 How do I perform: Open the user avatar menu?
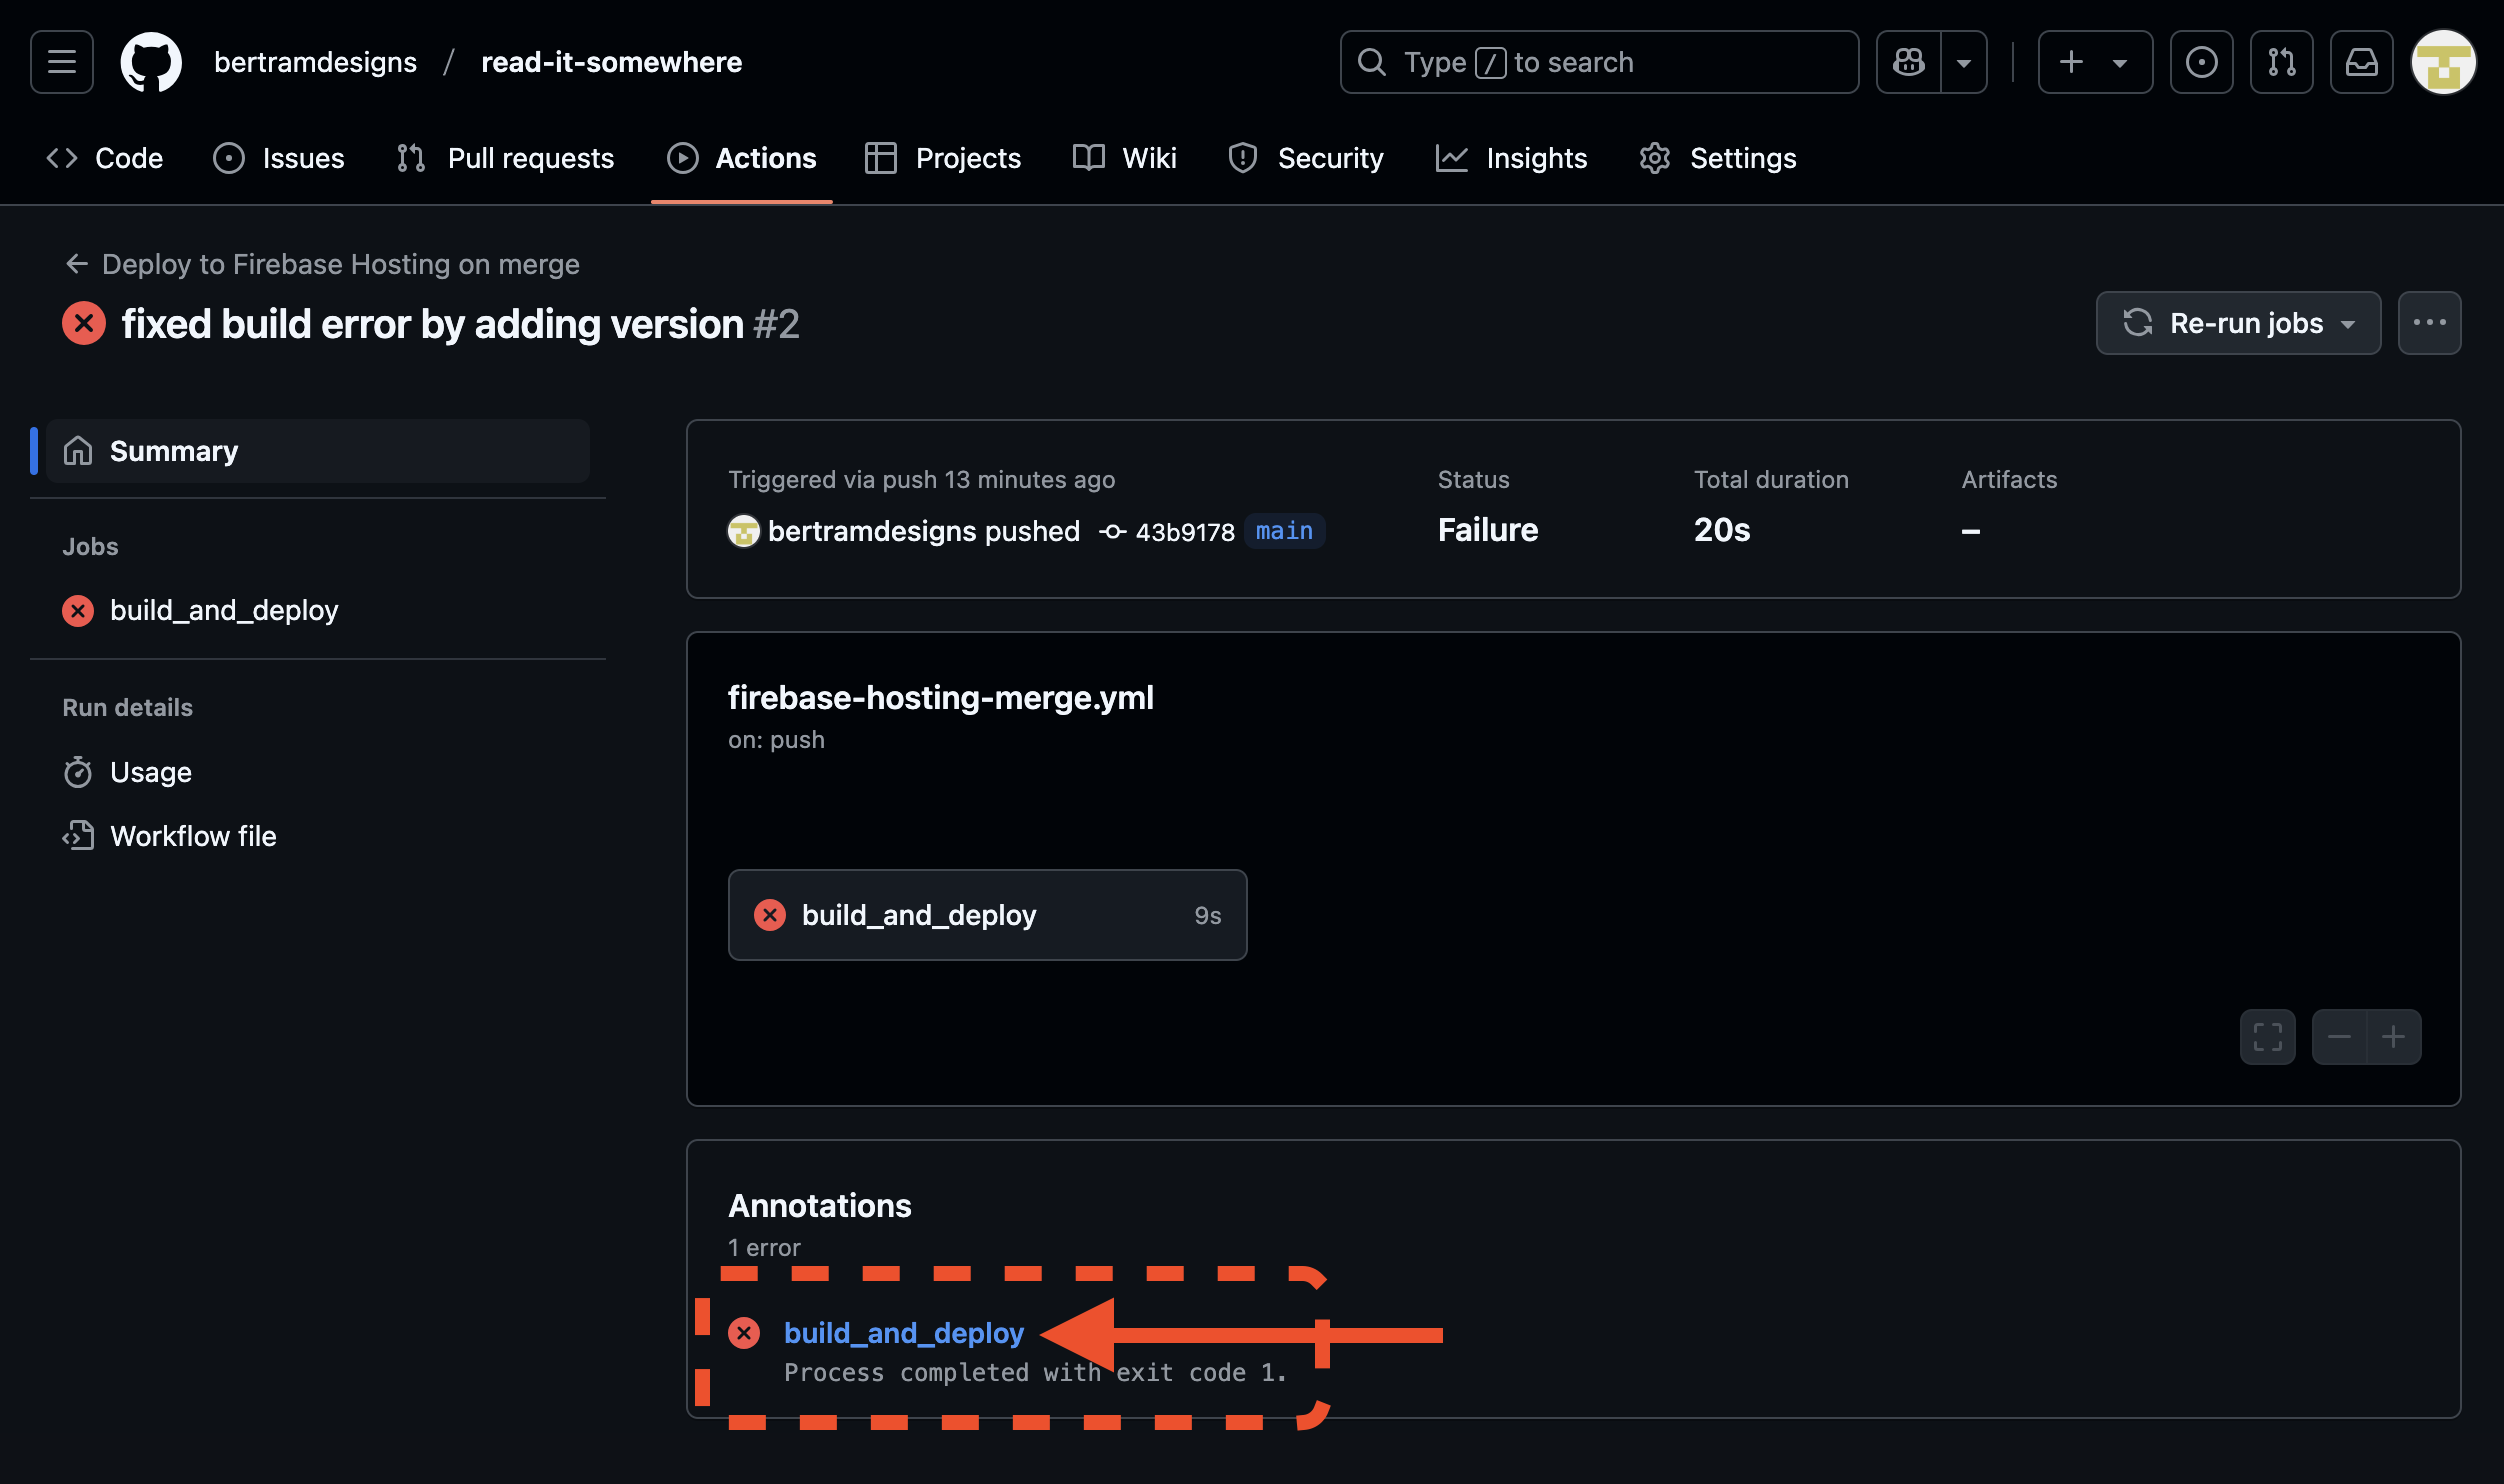tap(2443, 62)
